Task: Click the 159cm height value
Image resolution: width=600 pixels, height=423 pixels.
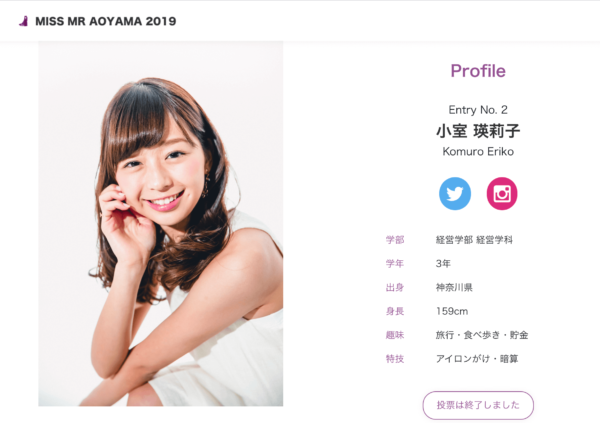Action: point(452,311)
